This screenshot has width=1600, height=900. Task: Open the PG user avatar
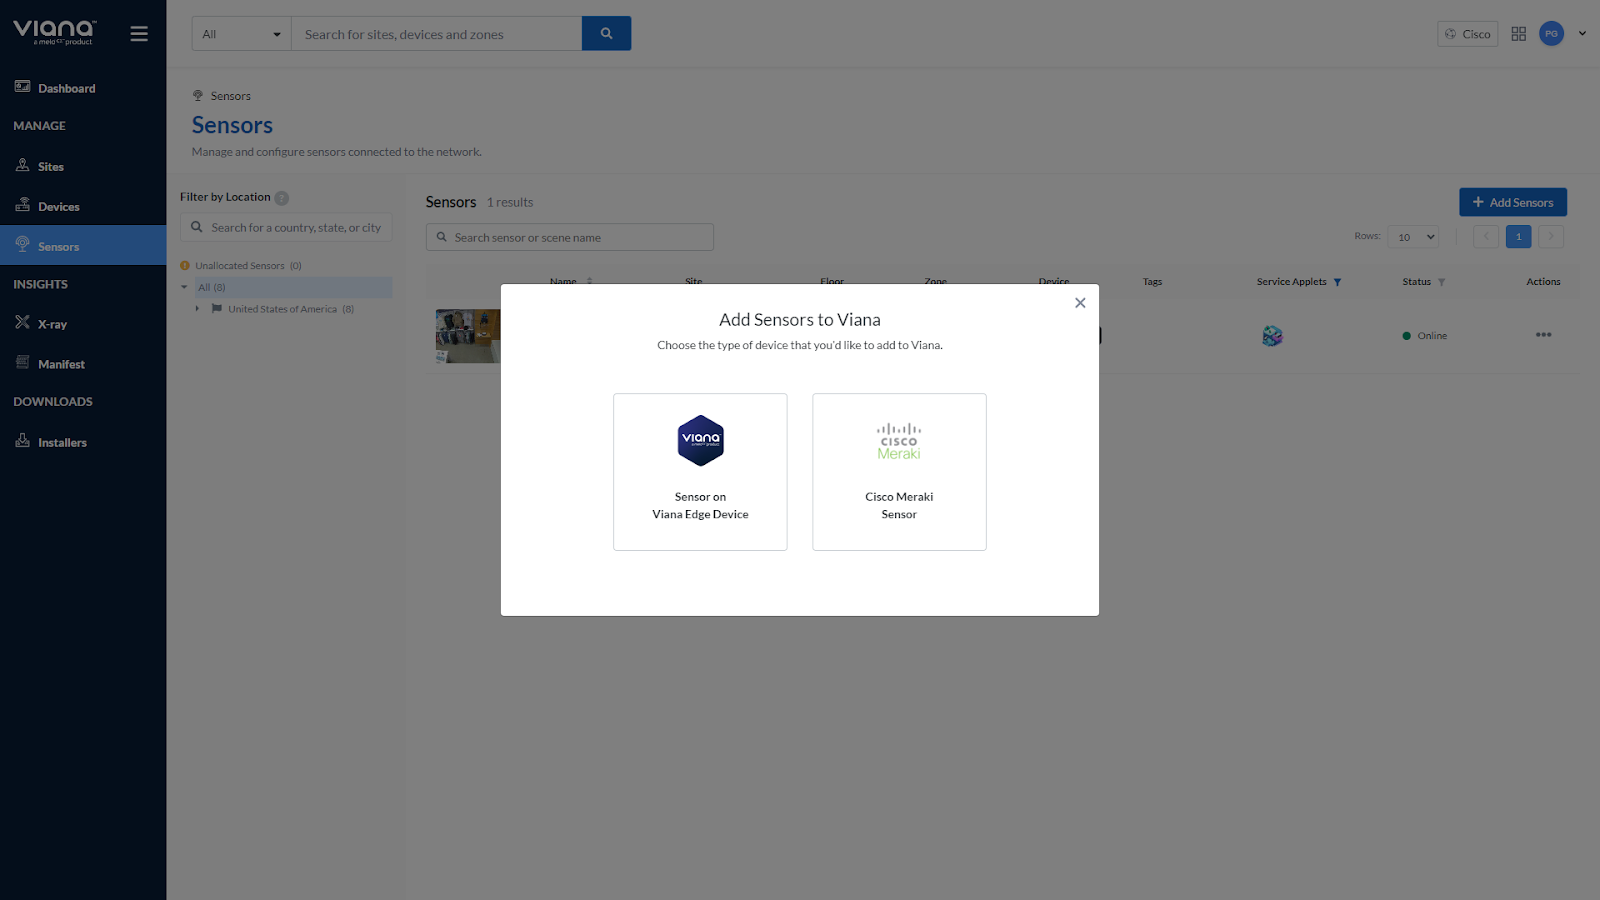click(1551, 34)
